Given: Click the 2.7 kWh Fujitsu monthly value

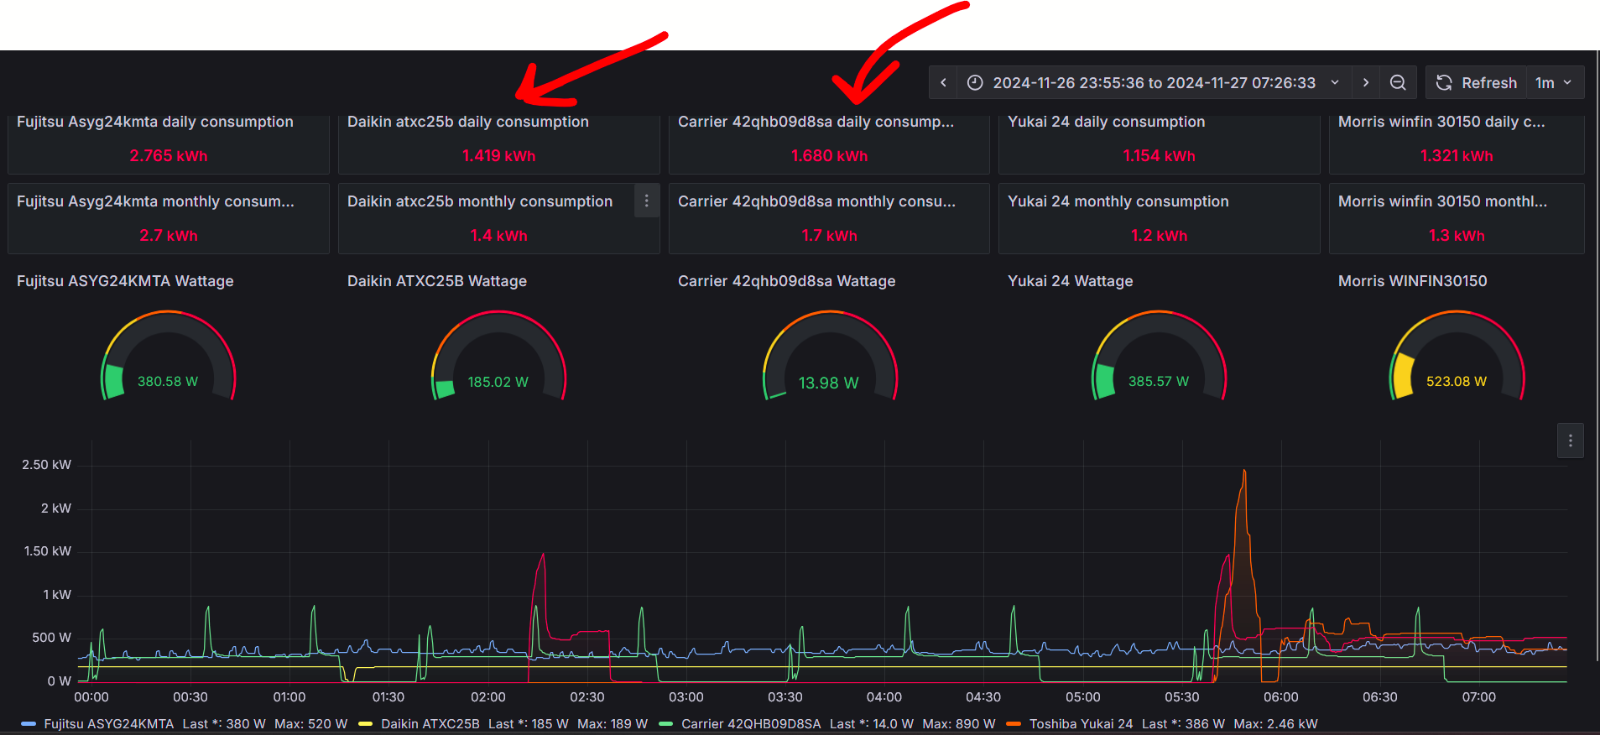Looking at the screenshot, I should [x=168, y=236].
